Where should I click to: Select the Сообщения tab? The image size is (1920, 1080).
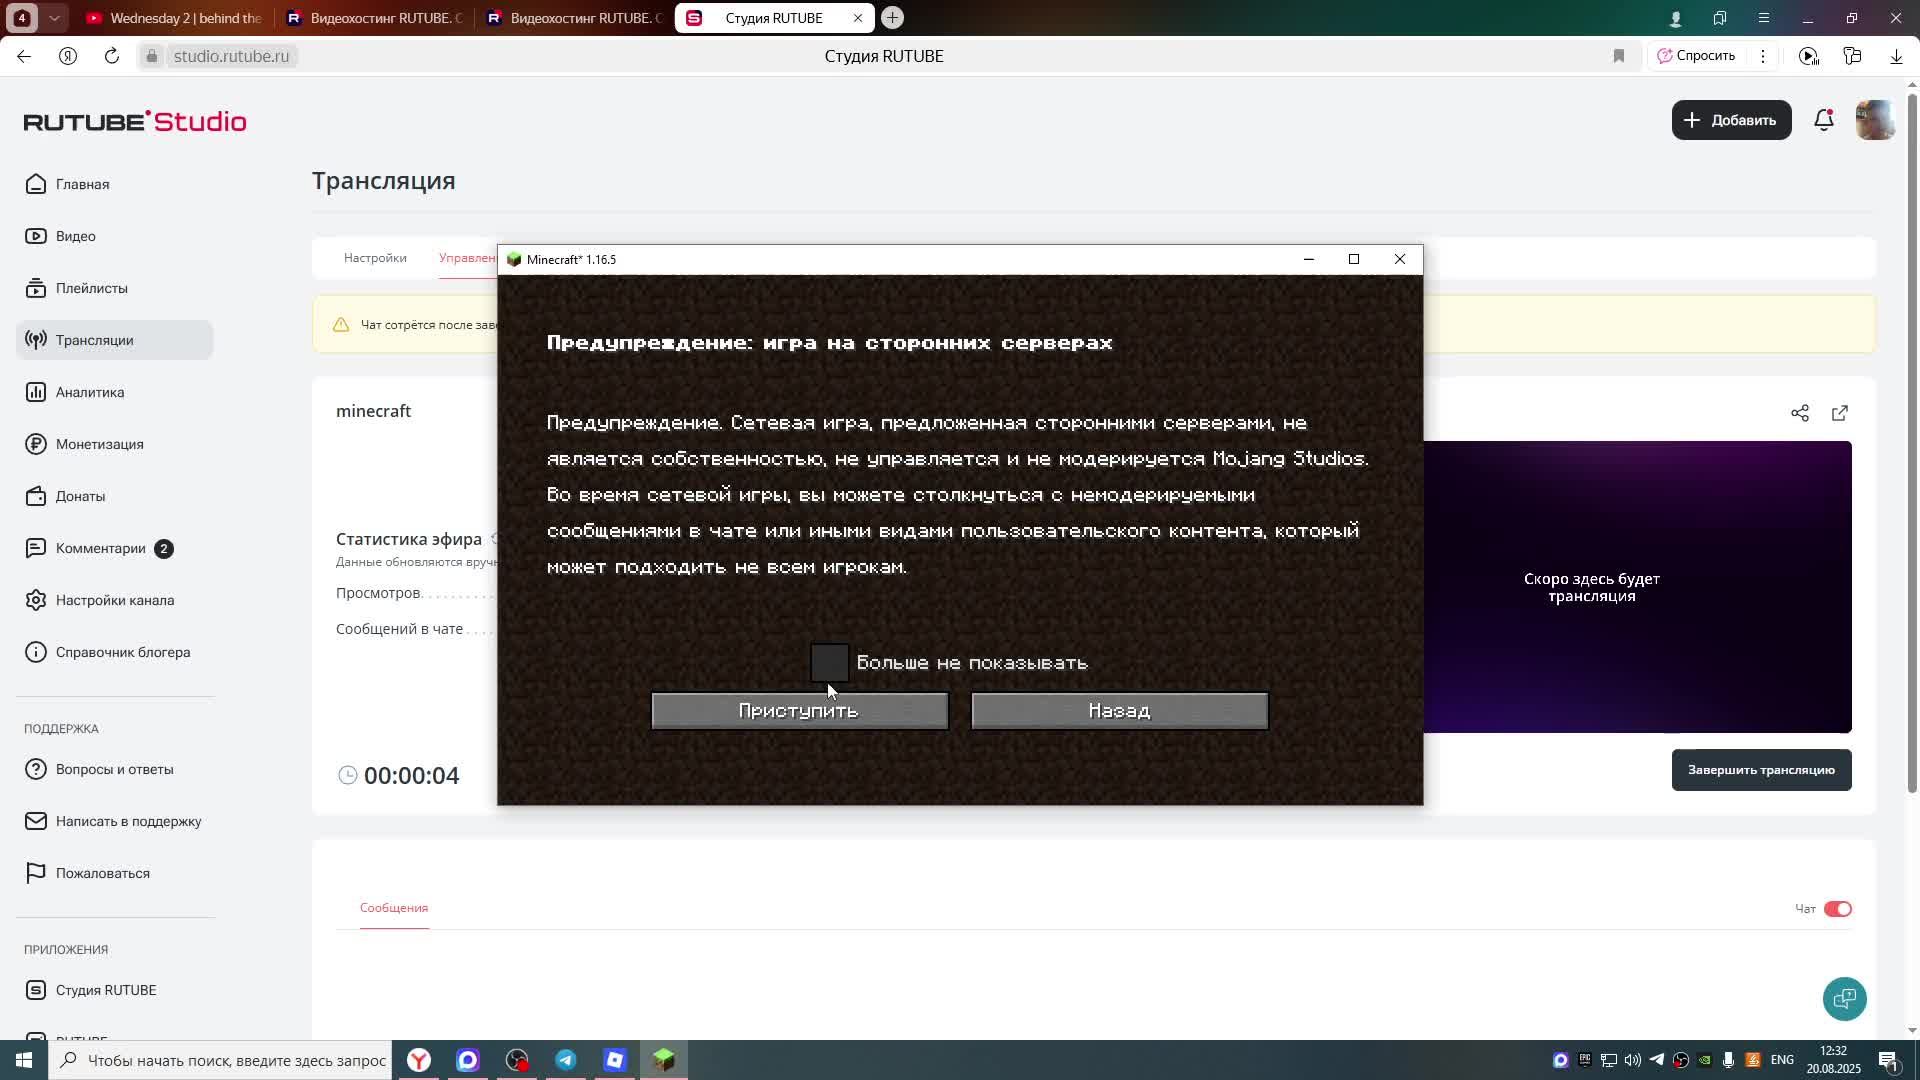click(x=394, y=908)
